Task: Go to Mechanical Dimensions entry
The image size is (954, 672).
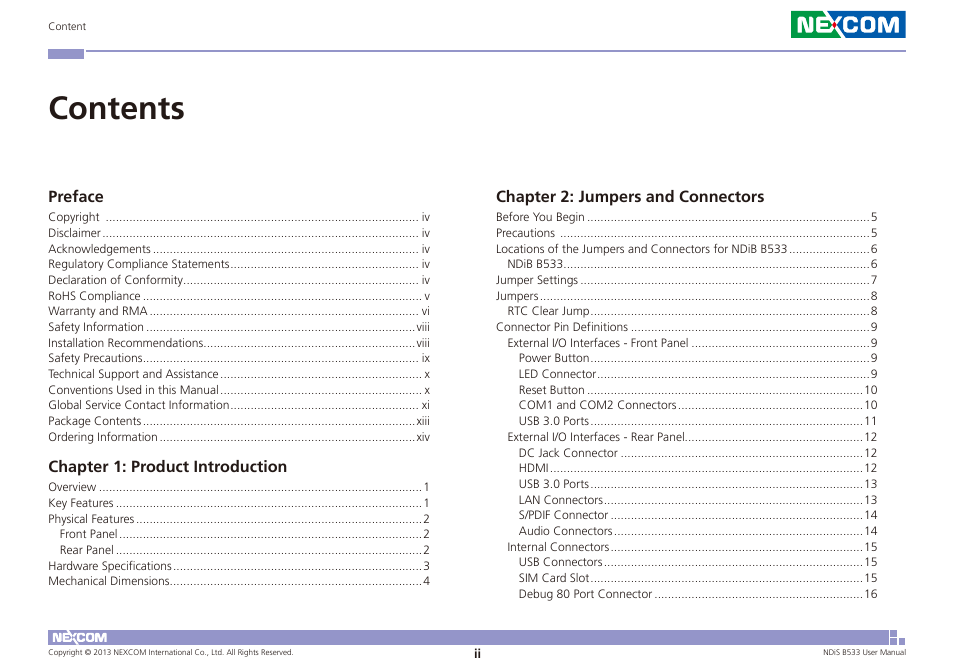Action: tap(239, 581)
